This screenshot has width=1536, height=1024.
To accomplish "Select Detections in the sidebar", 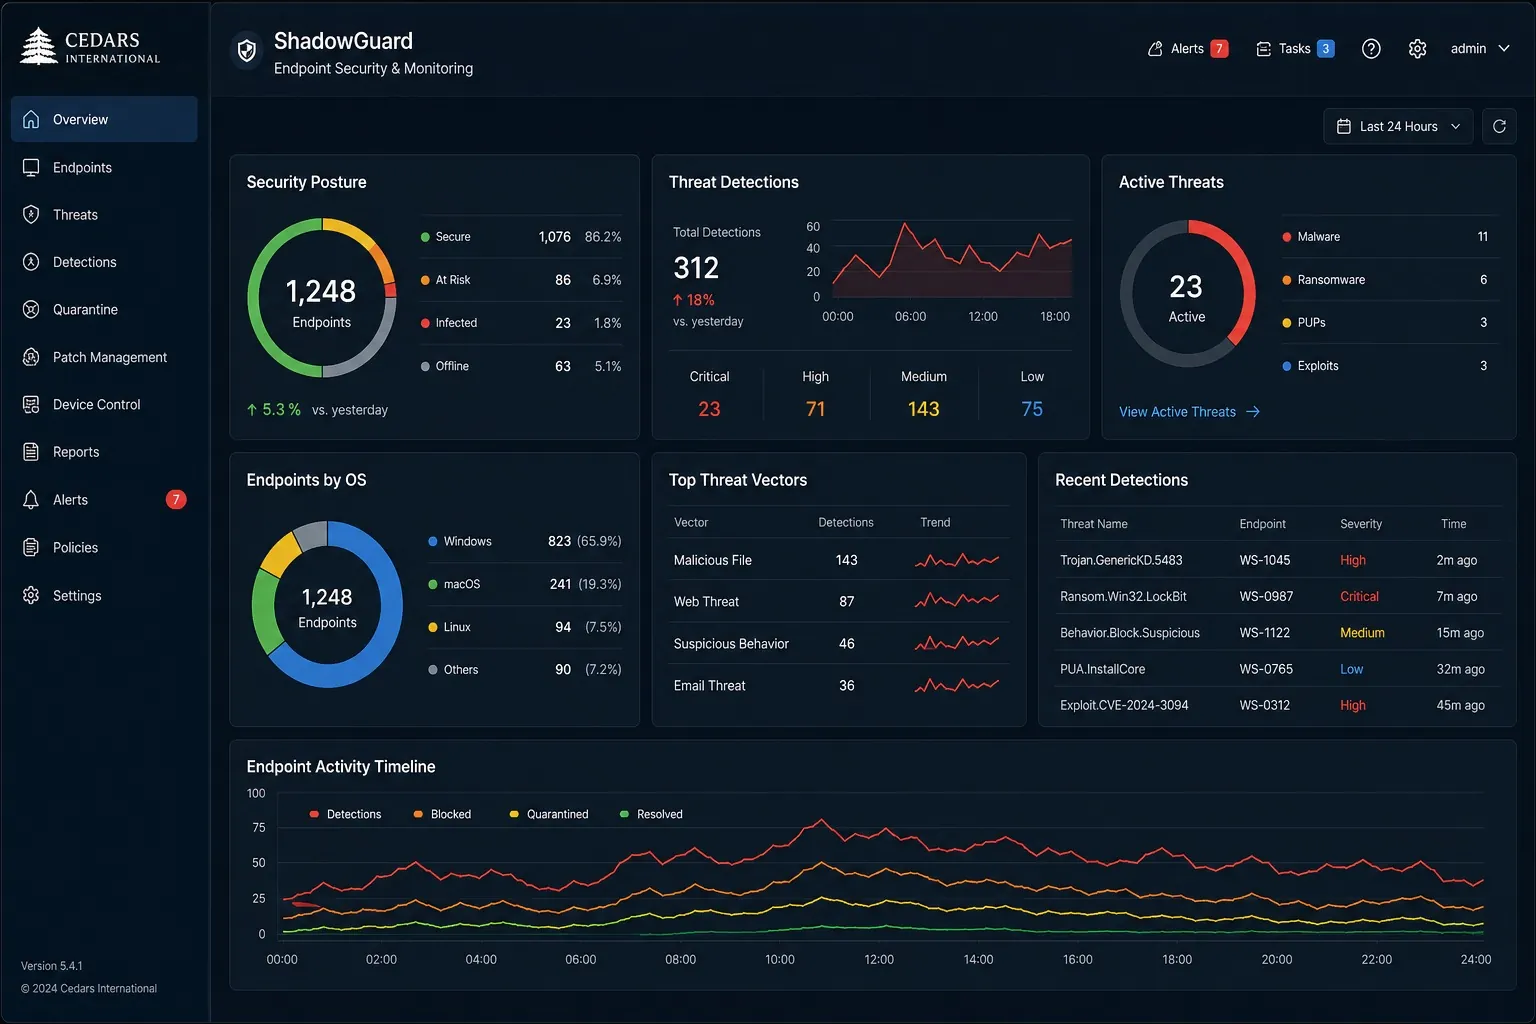I will pyautogui.click(x=104, y=262).
